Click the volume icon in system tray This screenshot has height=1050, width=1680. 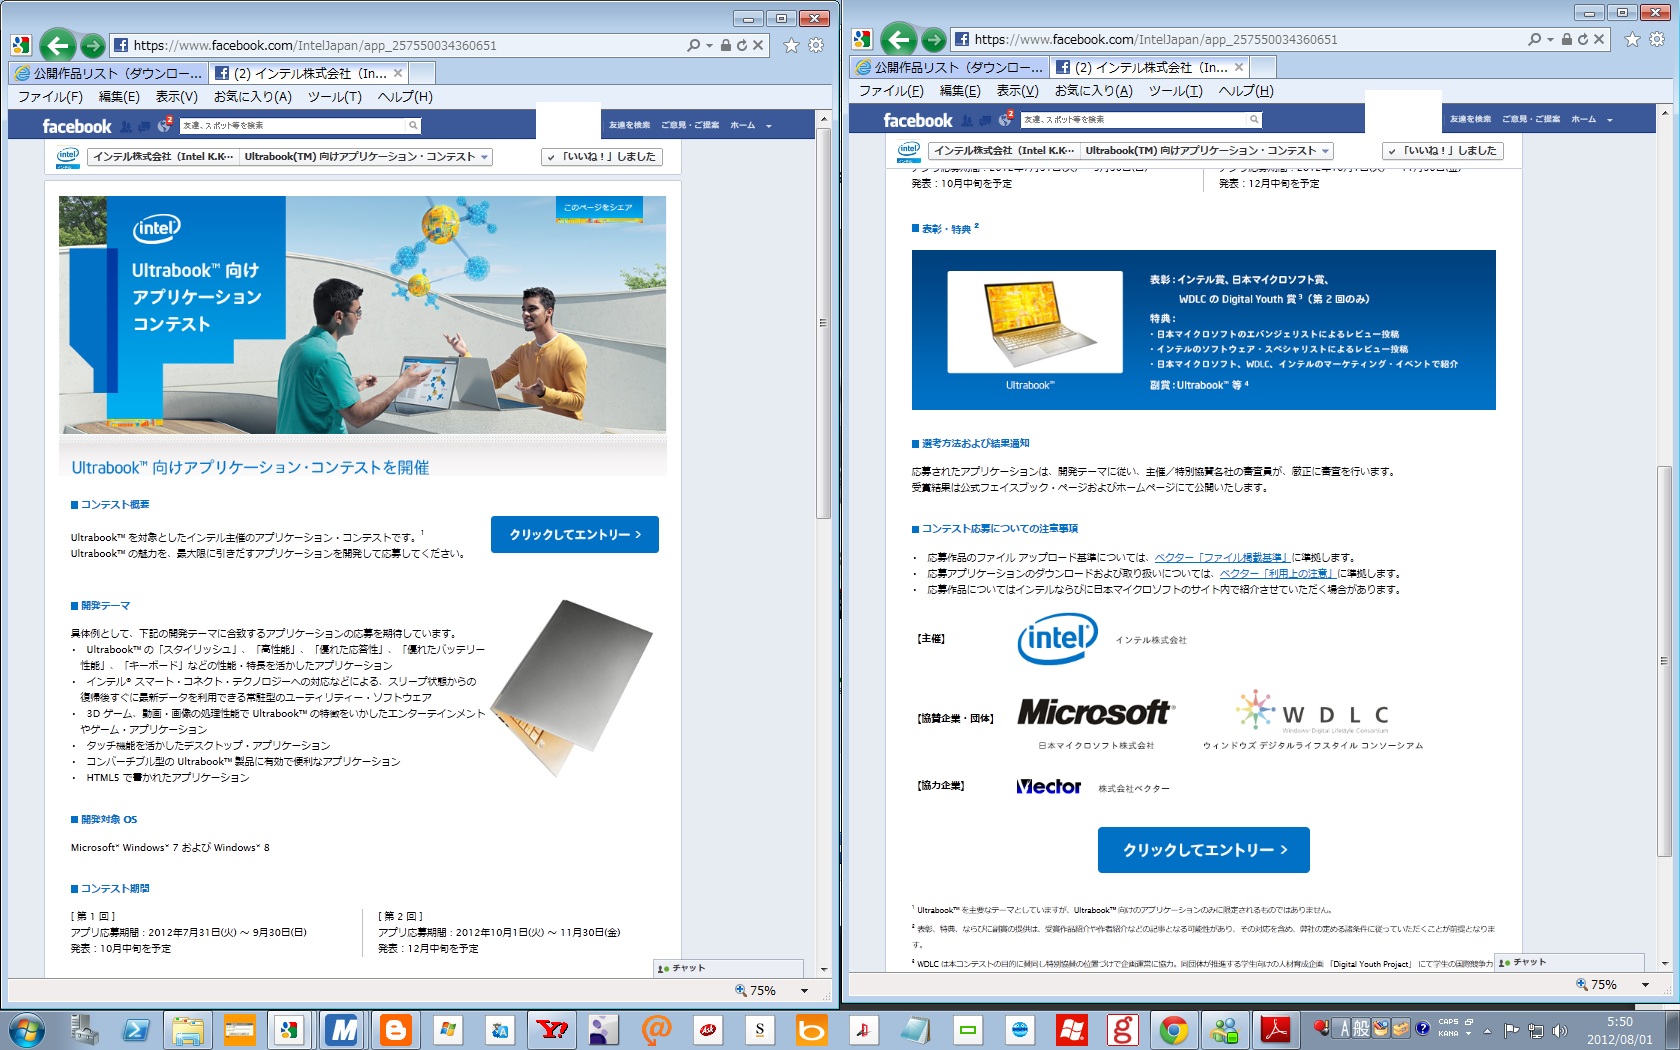pyautogui.click(x=1559, y=1030)
